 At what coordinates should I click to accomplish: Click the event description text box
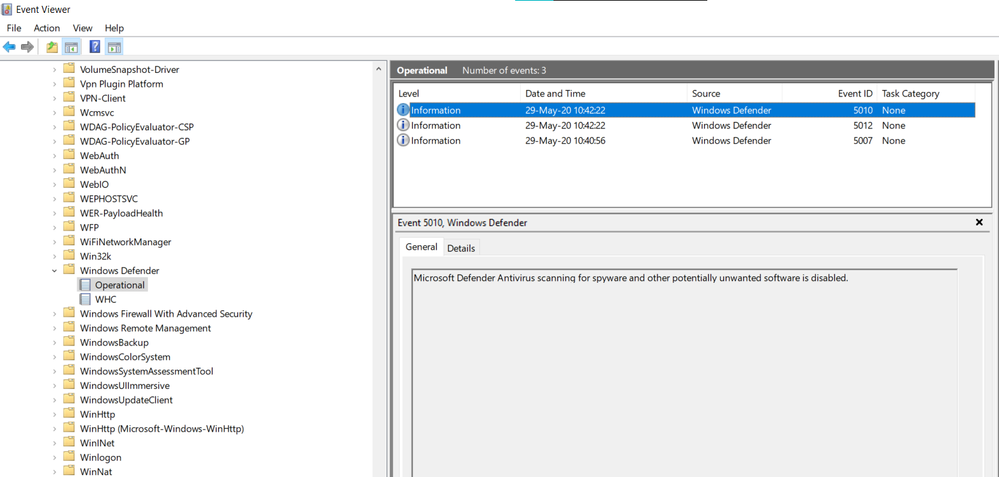(684, 373)
